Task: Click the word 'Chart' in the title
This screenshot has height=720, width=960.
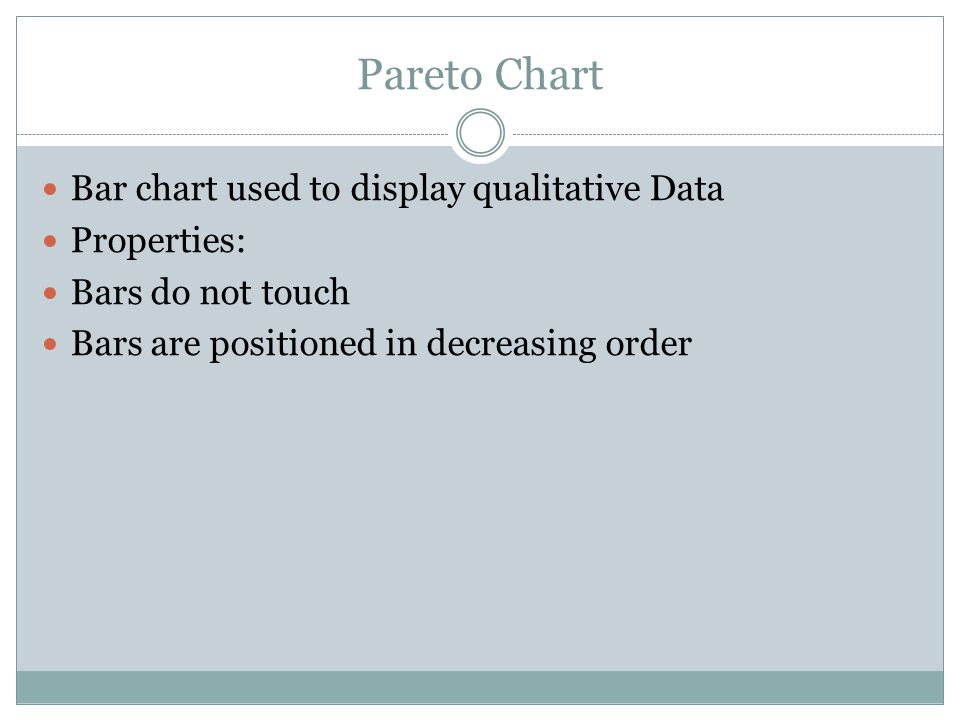Action: [548, 75]
